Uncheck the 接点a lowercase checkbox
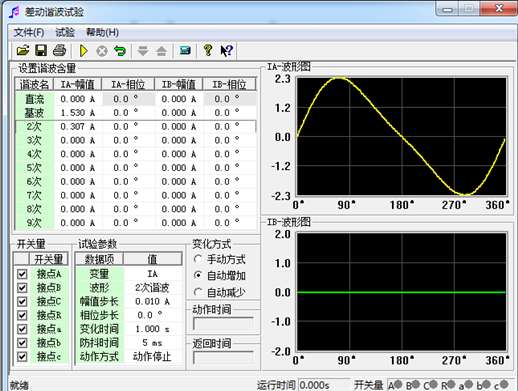 [22, 329]
